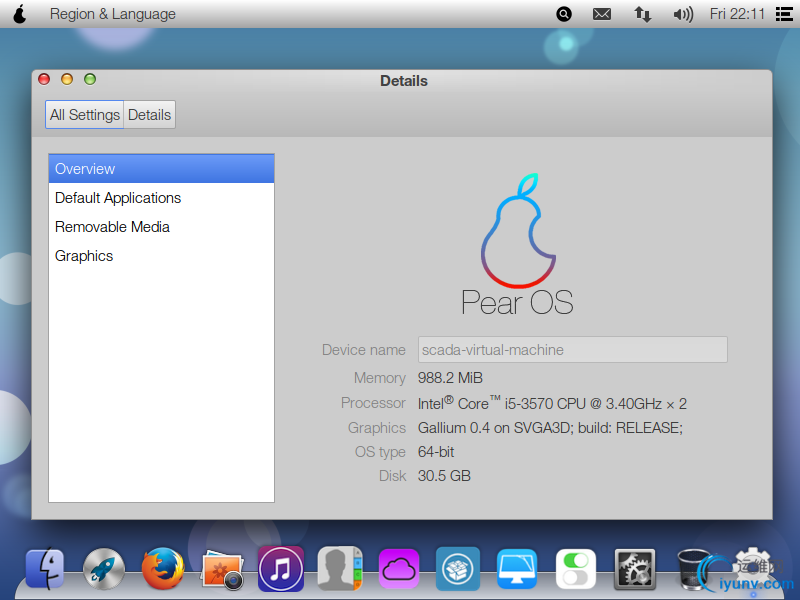This screenshot has width=800, height=600.
Task: Click the Details breadcrumb button
Action: (149, 115)
